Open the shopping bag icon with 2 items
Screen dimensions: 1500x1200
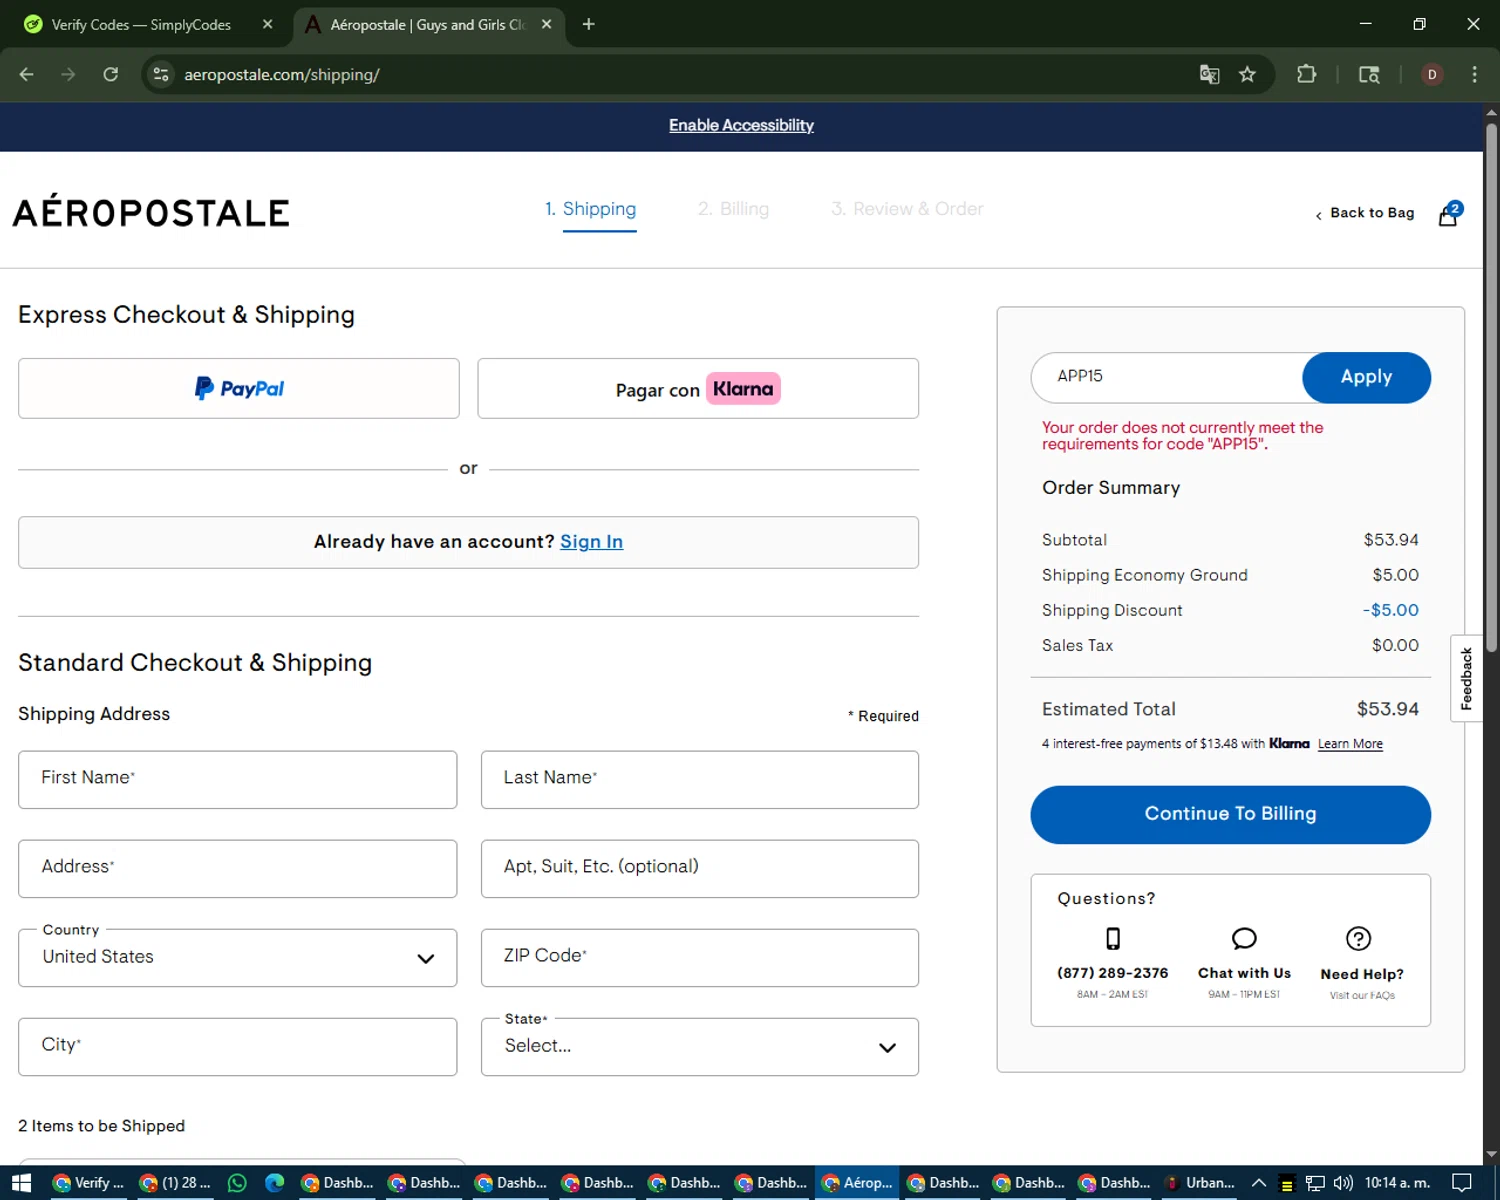tap(1449, 214)
